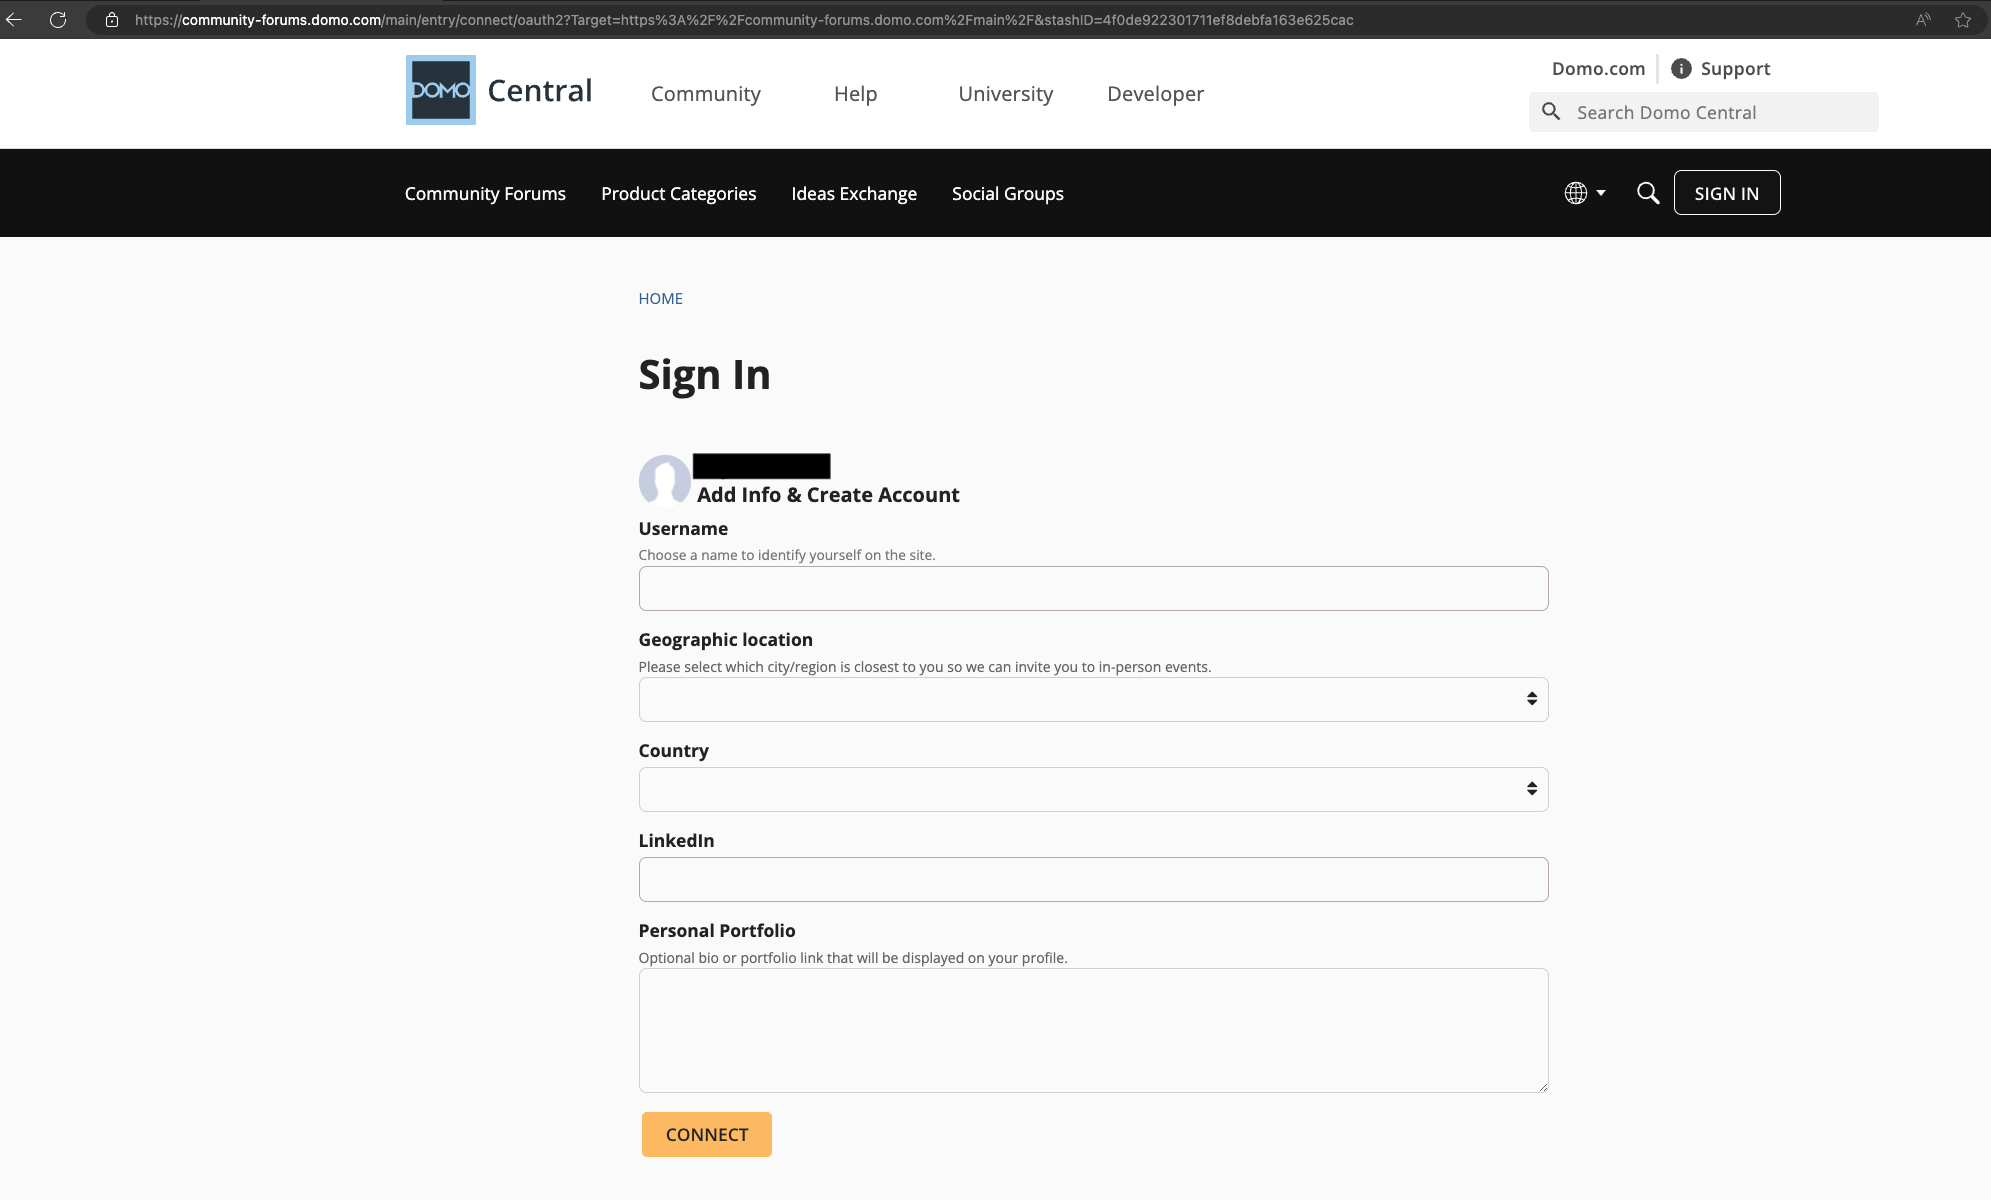The image size is (1991, 1200).
Task: Open the globe language dropdown
Action: (x=1584, y=193)
